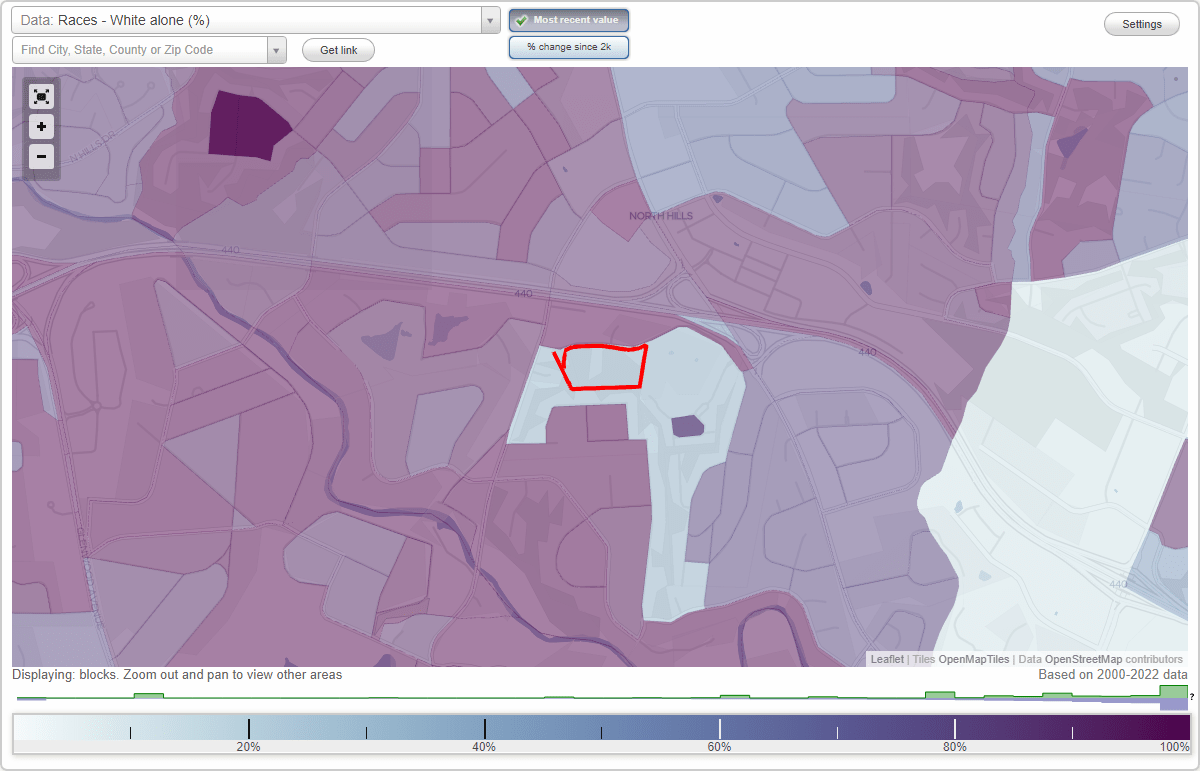This screenshot has width=1200, height=771.
Task: Click the 'Based on 2000-2022 data' text
Action: point(1113,675)
